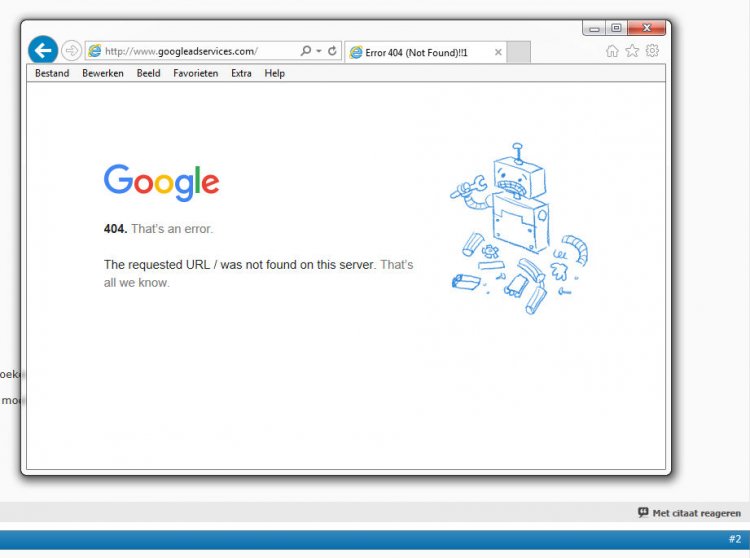This screenshot has width=750, height=558.
Task: Open the Bestand menu
Action: (x=52, y=73)
